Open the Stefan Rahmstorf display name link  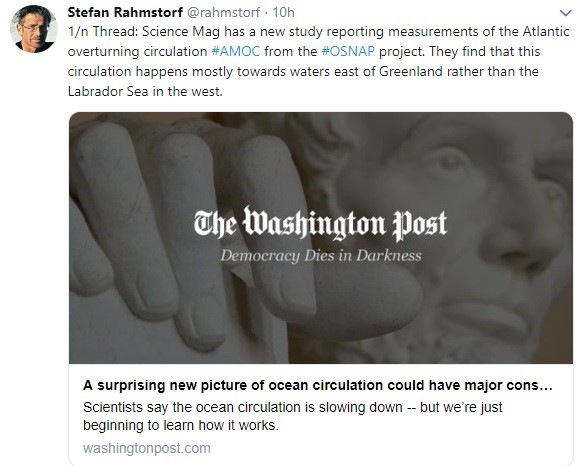click(x=125, y=12)
